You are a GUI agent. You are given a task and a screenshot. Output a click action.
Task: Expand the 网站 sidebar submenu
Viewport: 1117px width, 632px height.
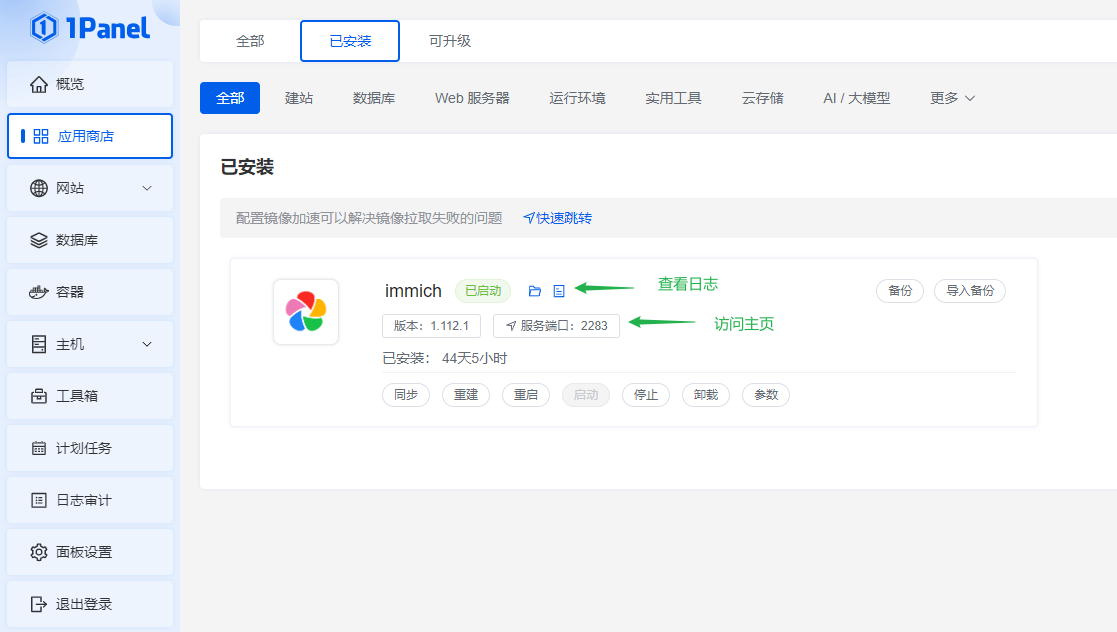90,188
